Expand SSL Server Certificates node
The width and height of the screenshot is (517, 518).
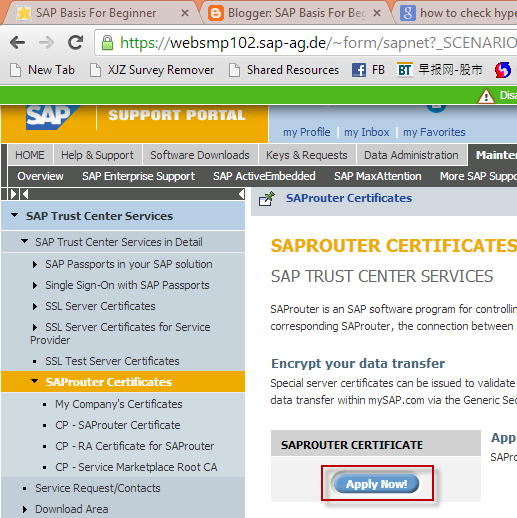pos(35,306)
